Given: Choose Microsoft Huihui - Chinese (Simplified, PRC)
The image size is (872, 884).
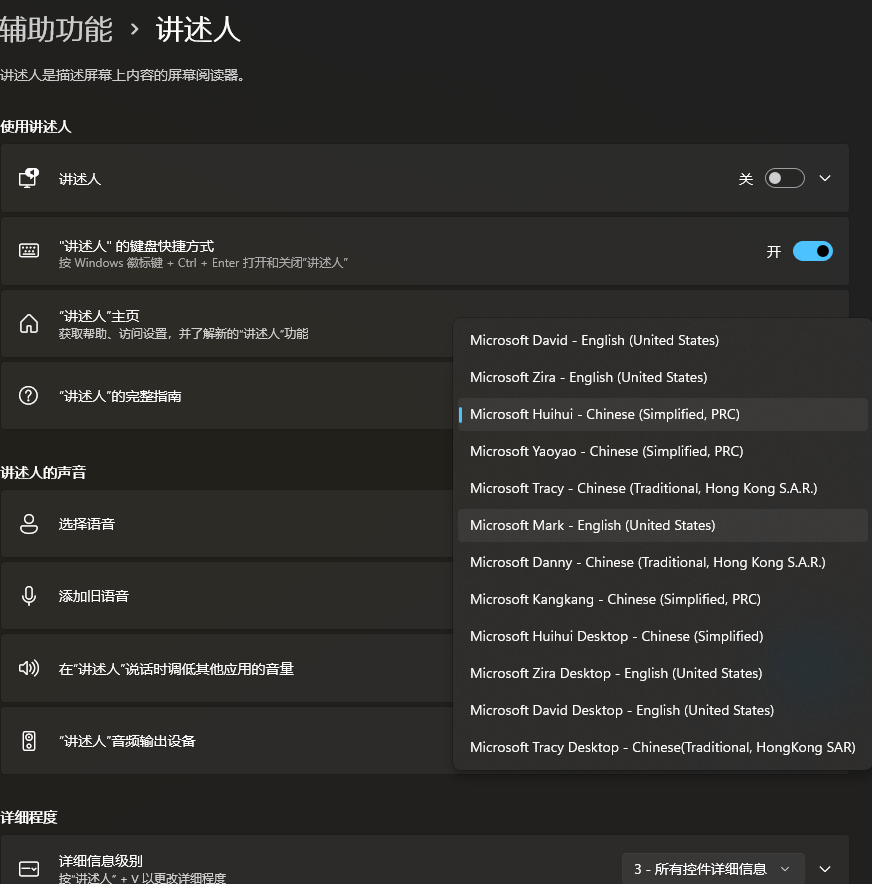Looking at the screenshot, I should pyautogui.click(x=662, y=414).
